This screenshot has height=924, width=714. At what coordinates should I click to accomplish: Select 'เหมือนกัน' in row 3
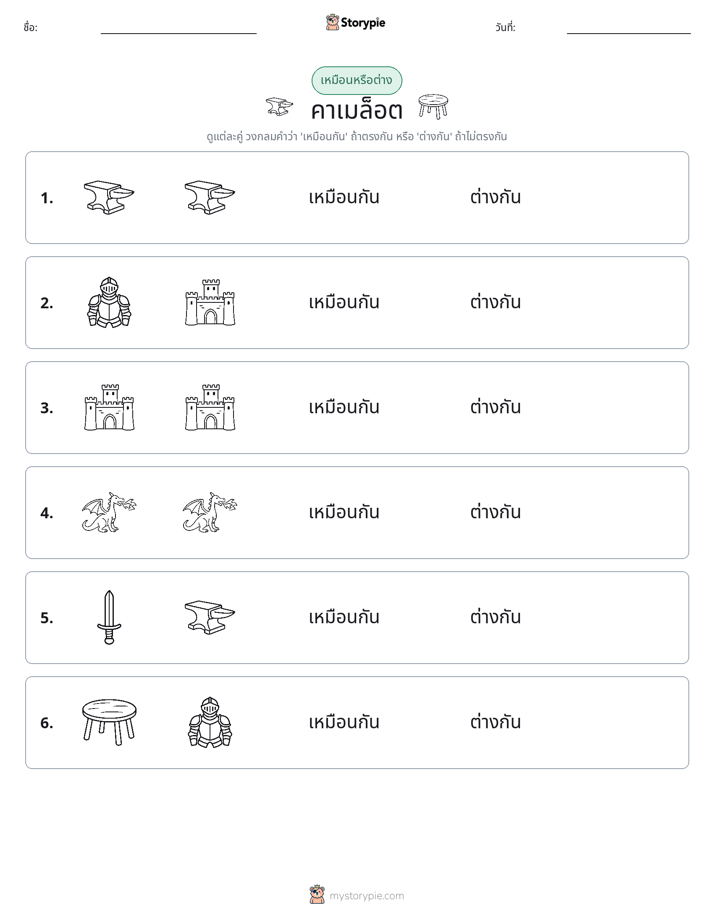coord(344,407)
